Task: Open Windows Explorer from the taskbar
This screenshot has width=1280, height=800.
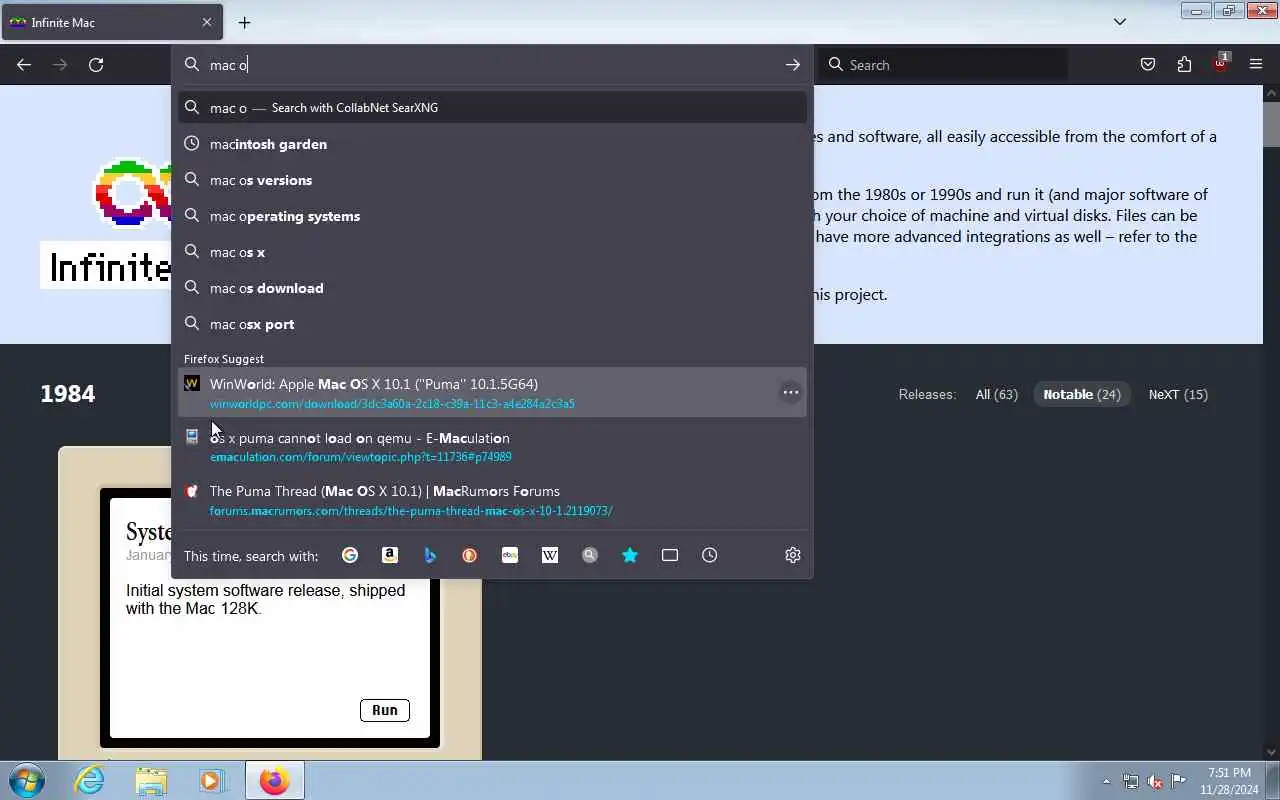Action: coord(151,780)
